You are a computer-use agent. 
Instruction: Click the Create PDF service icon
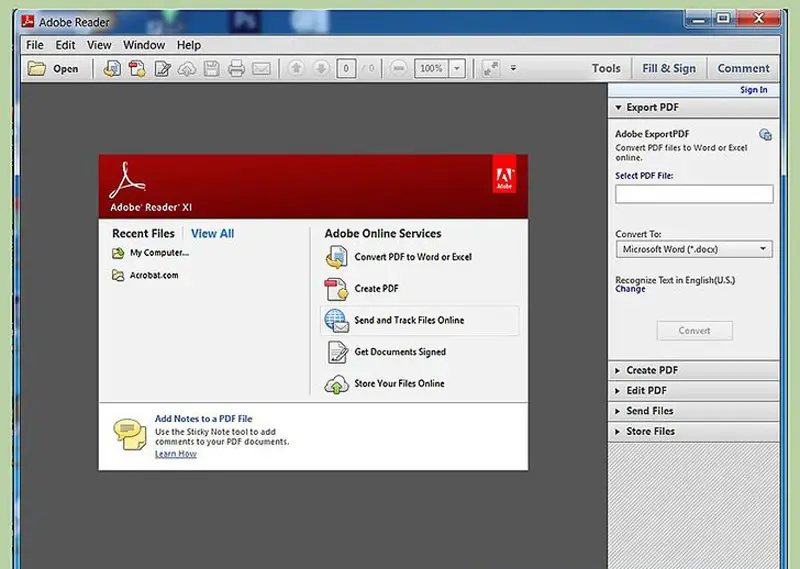[x=336, y=289]
